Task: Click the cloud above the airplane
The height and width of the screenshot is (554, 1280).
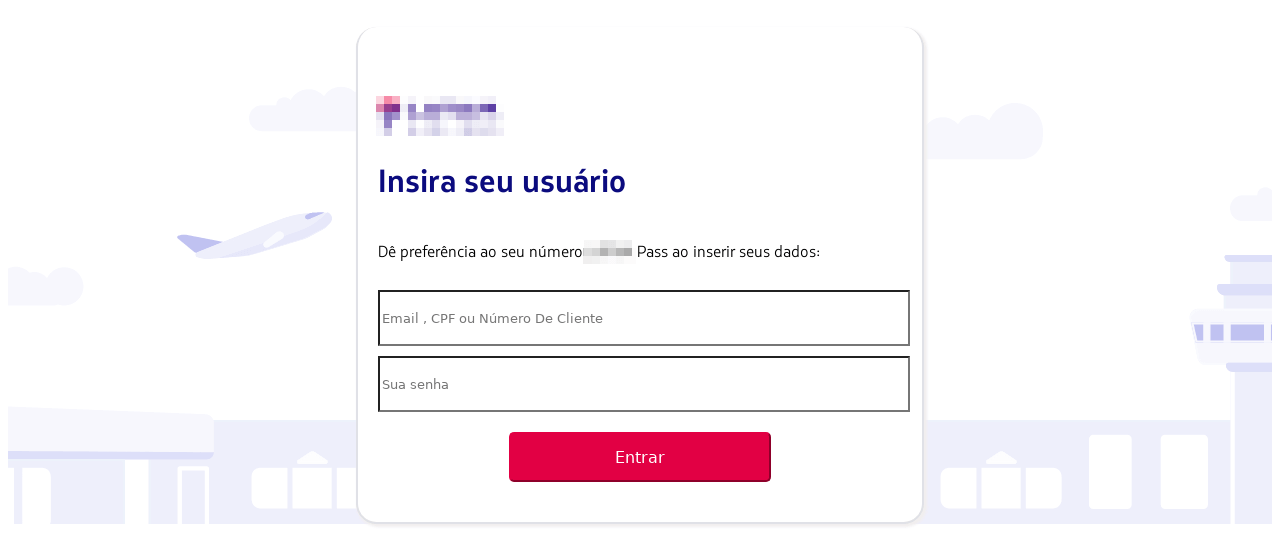Action: coord(304,110)
